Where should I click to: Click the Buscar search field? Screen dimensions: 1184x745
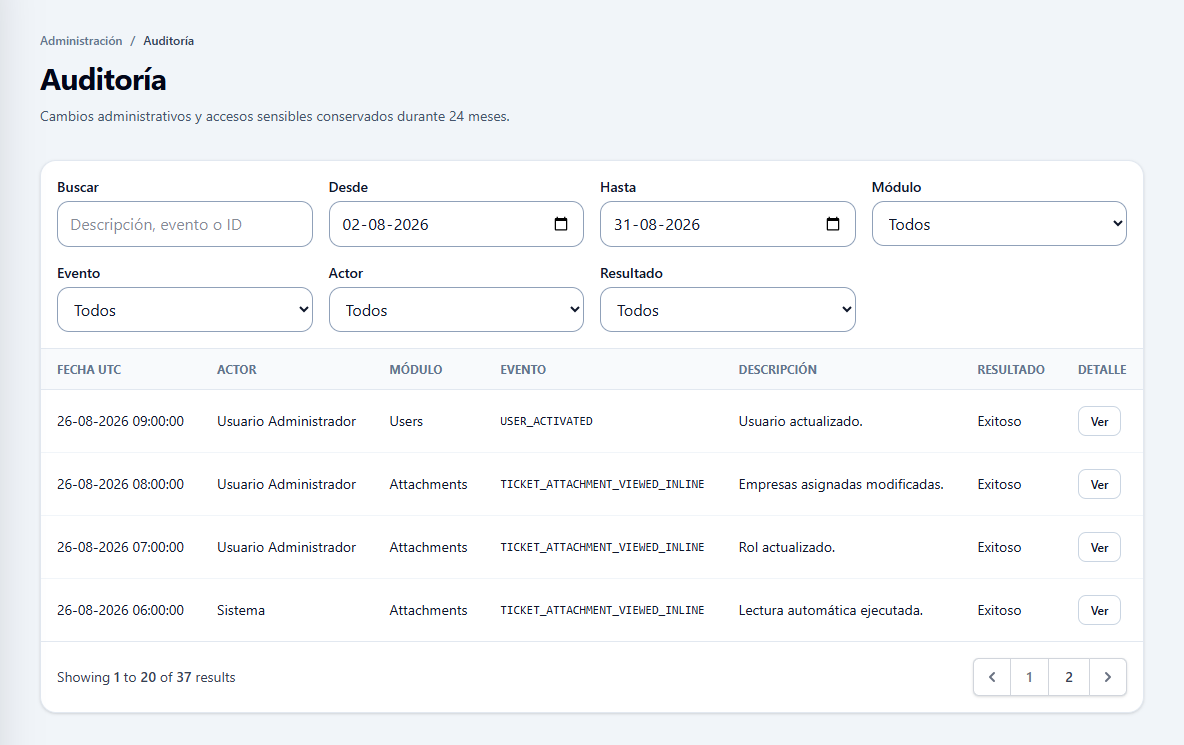coord(185,224)
